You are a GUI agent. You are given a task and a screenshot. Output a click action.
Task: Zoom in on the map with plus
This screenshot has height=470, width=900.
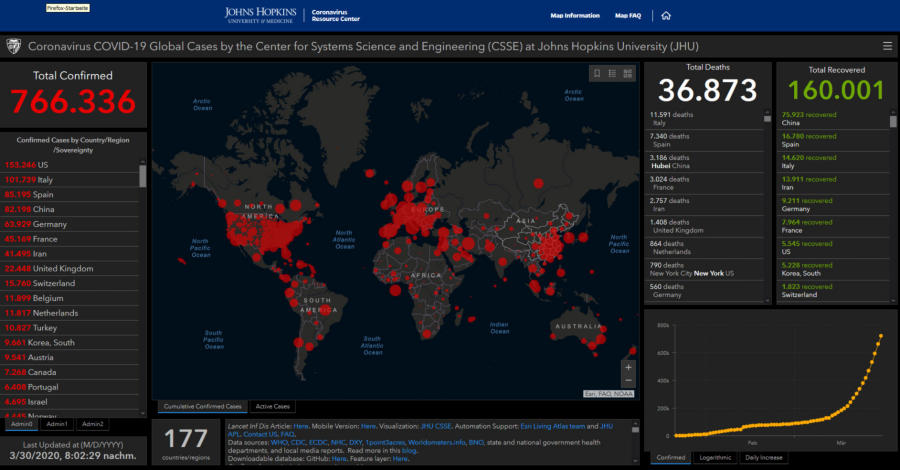coord(628,366)
